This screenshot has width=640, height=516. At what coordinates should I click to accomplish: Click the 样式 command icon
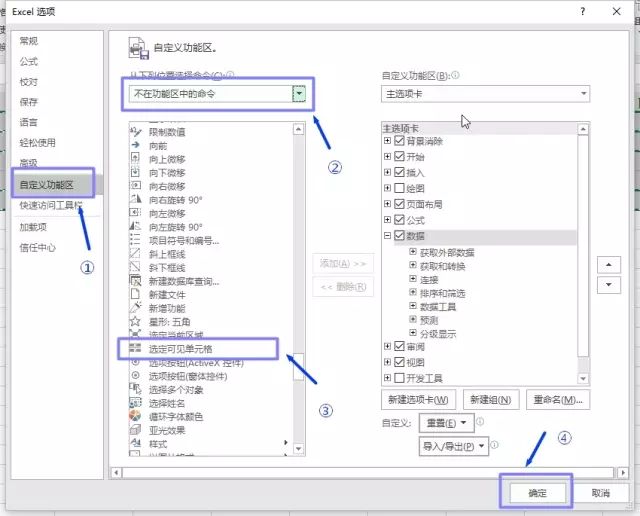click(135, 443)
